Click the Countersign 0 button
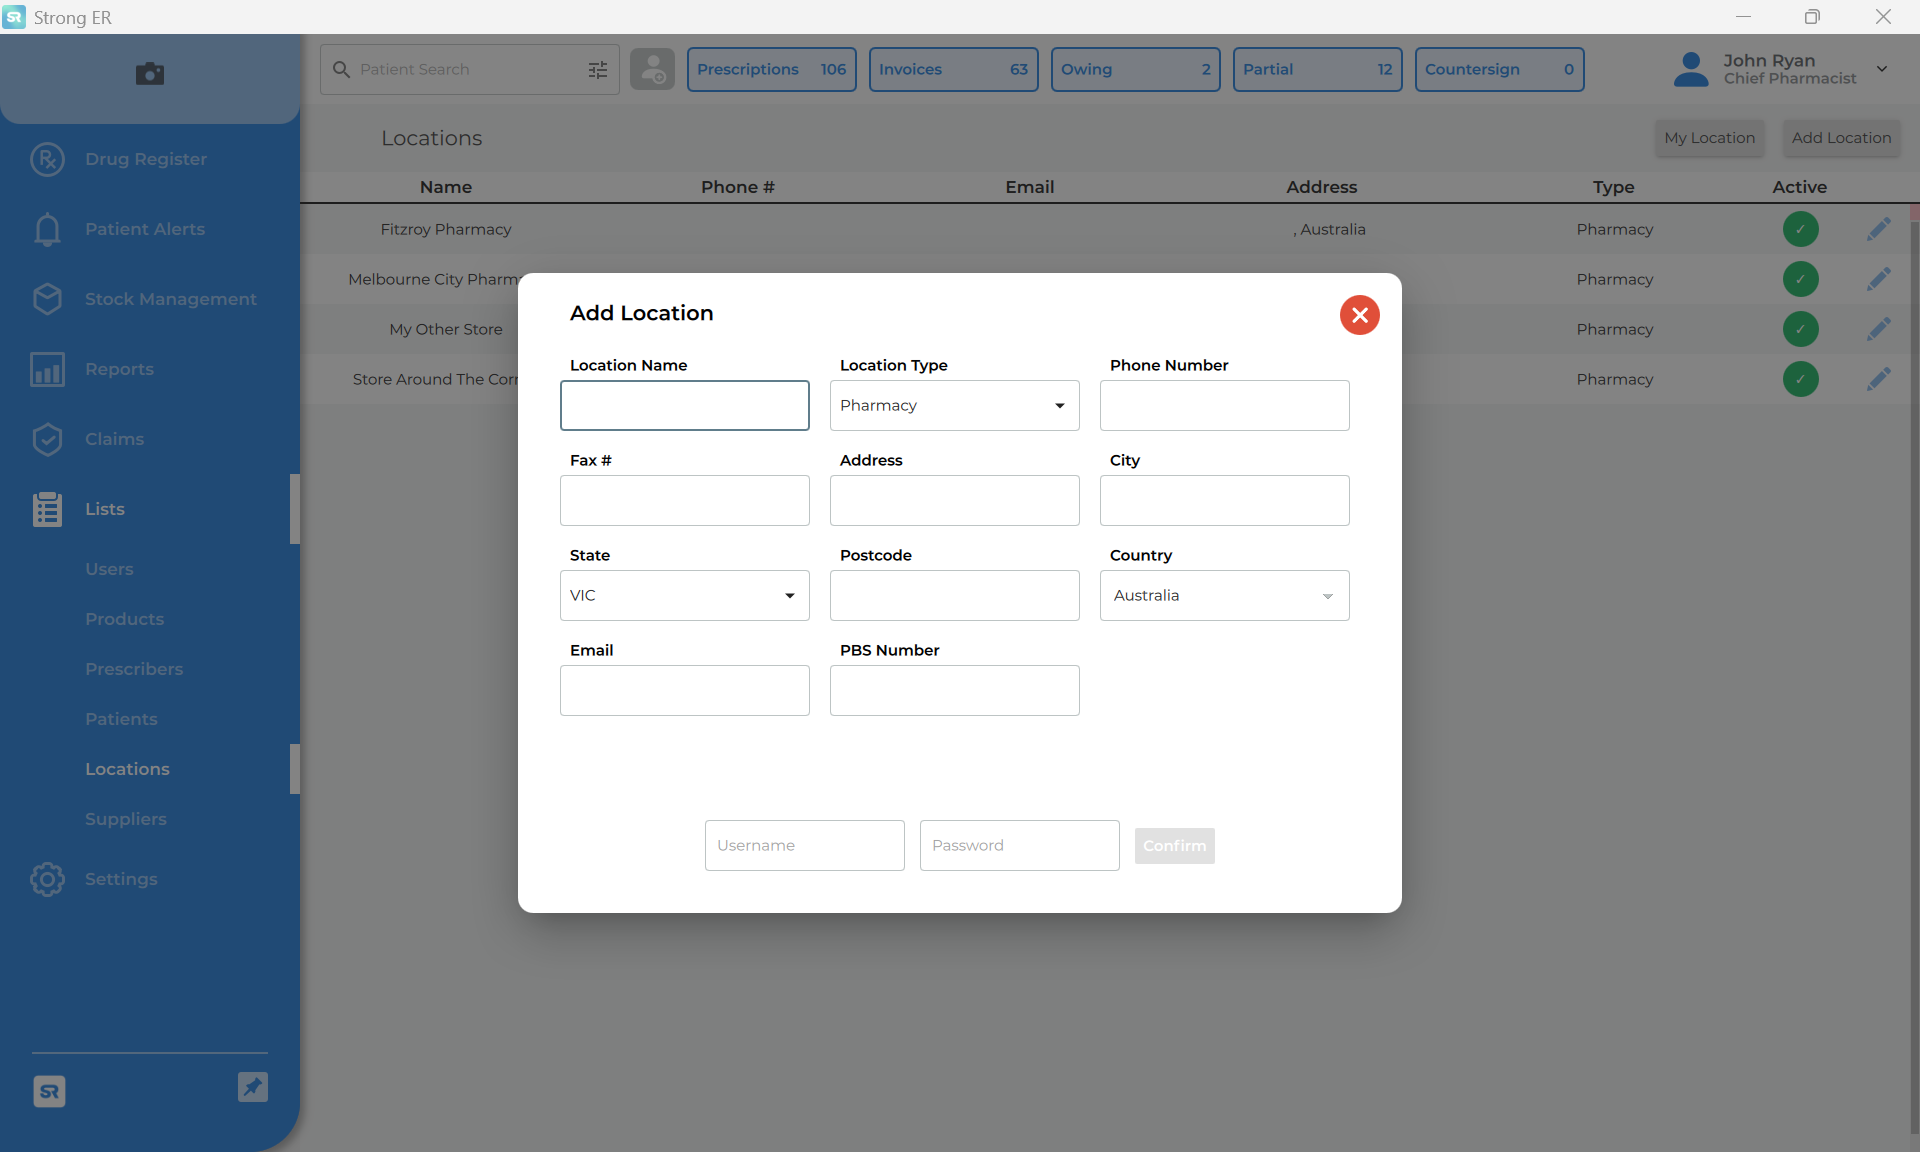 pos(1500,69)
